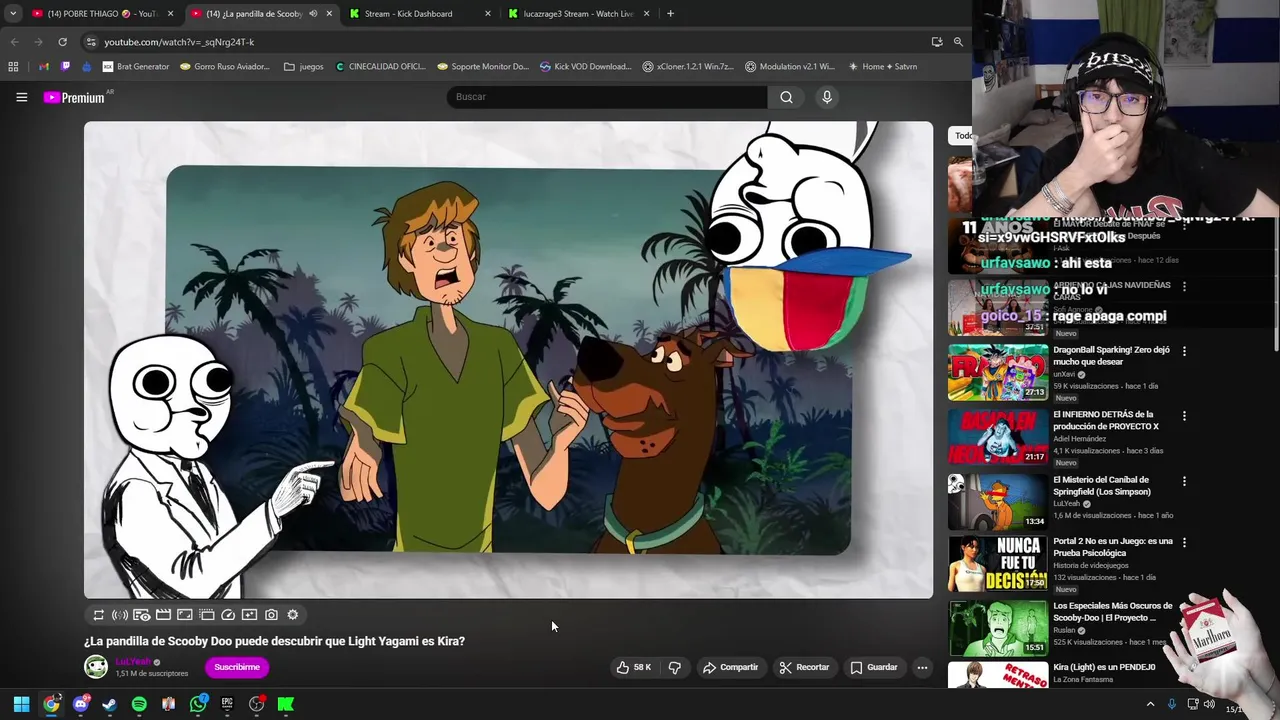Like the video with thumbs up

click(x=634, y=667)
